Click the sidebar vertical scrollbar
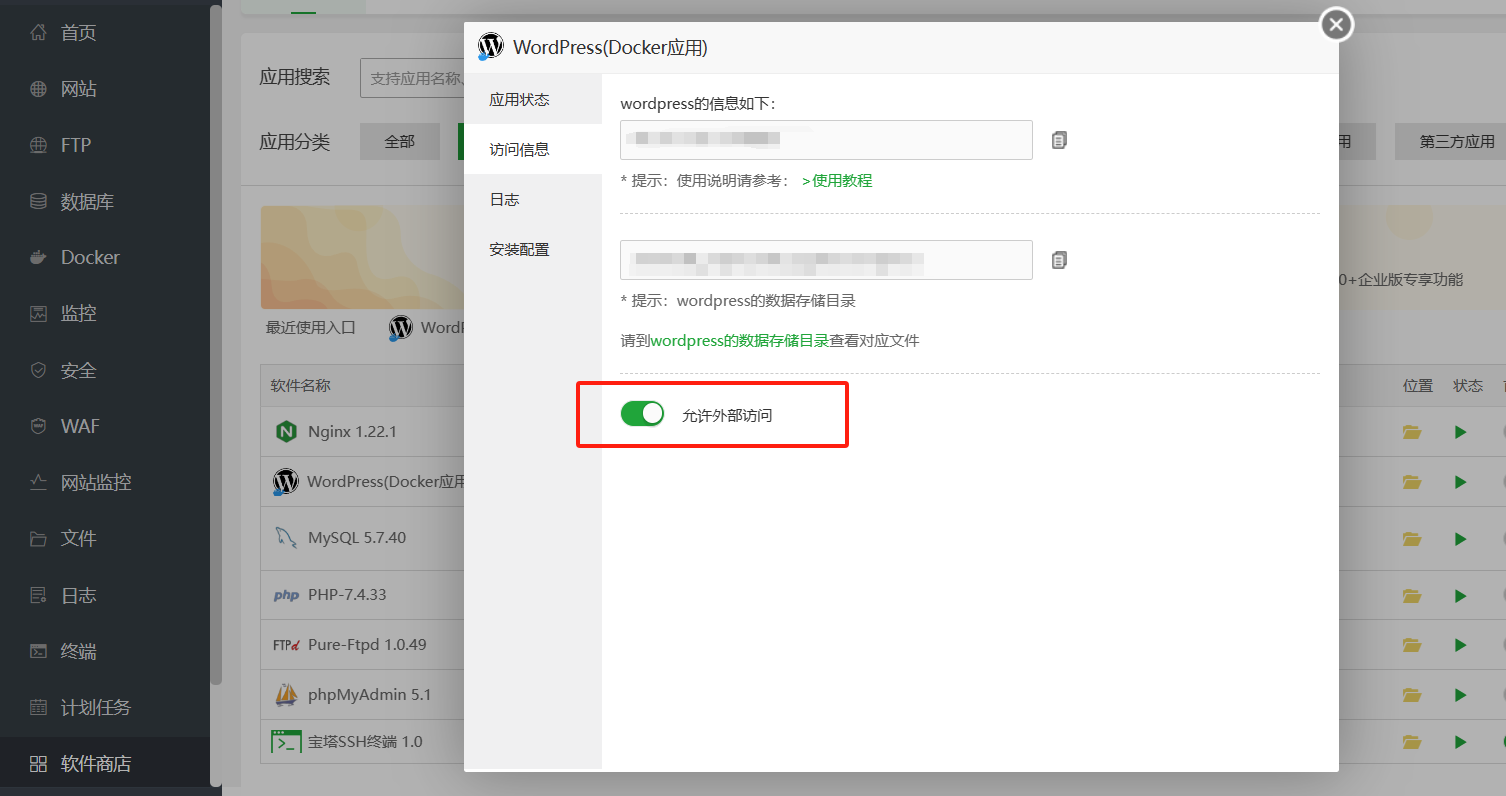The width and height of the screenshot is (1506, 796). click(216, 345)
